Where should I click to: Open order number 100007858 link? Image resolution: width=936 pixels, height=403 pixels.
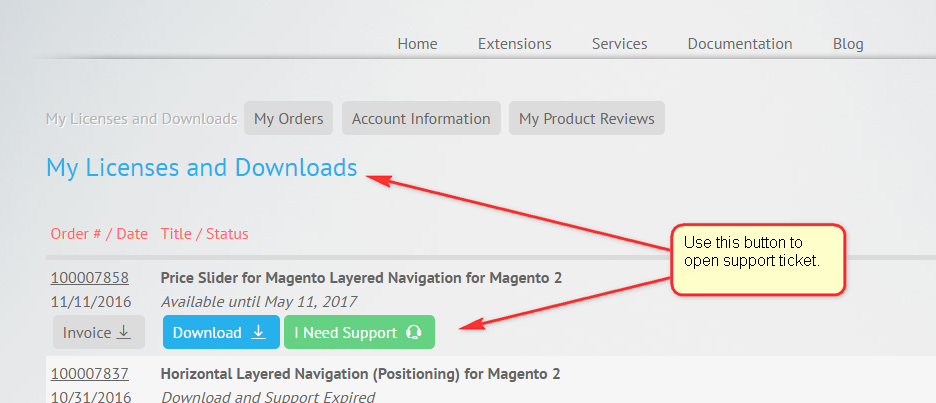pos(90,278)
